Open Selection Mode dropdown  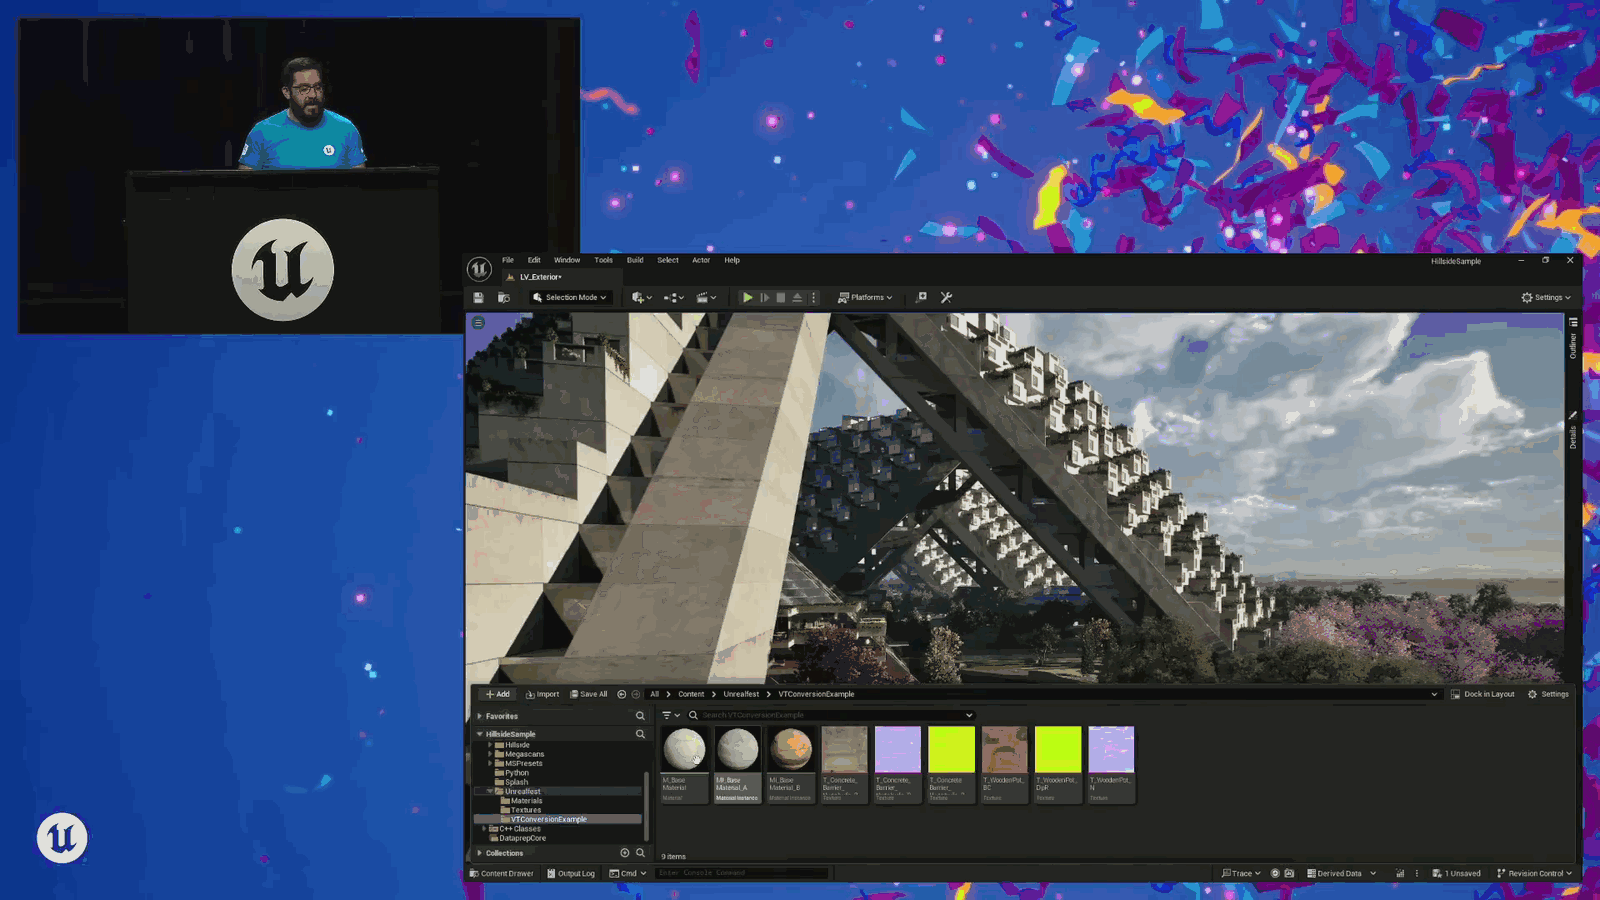coord(569,297)
